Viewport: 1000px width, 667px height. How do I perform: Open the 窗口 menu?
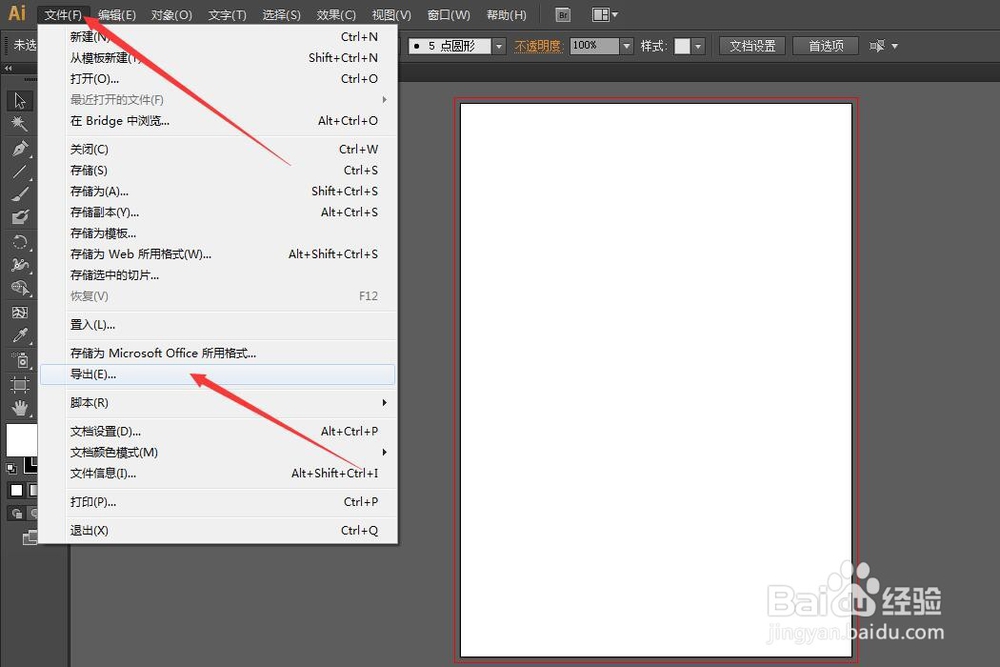point(448,14)
